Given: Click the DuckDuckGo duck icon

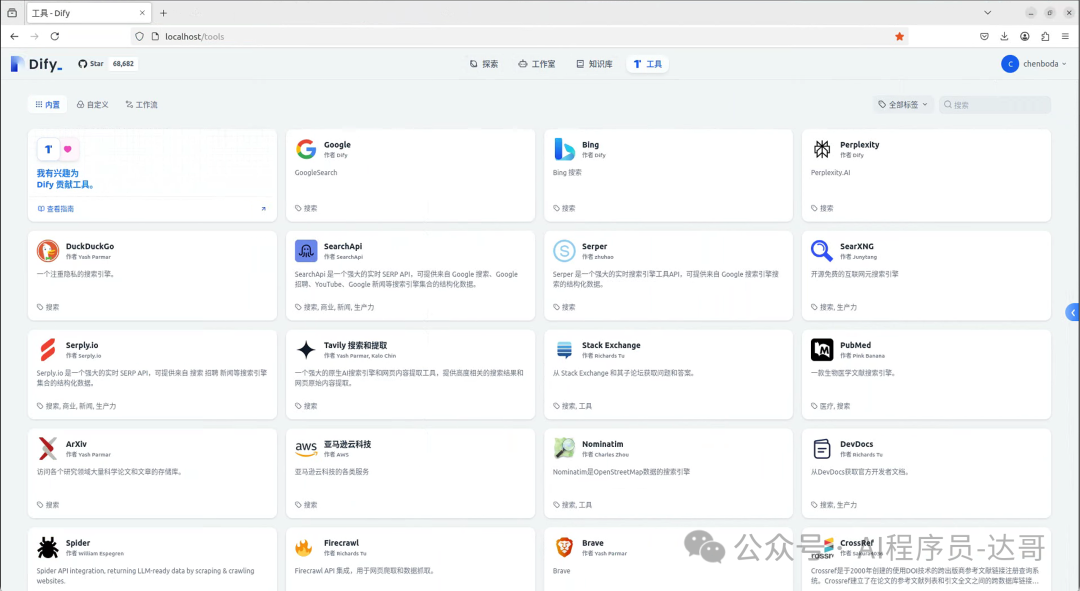Looking at the screenshot, I should [x=48, y=251].
